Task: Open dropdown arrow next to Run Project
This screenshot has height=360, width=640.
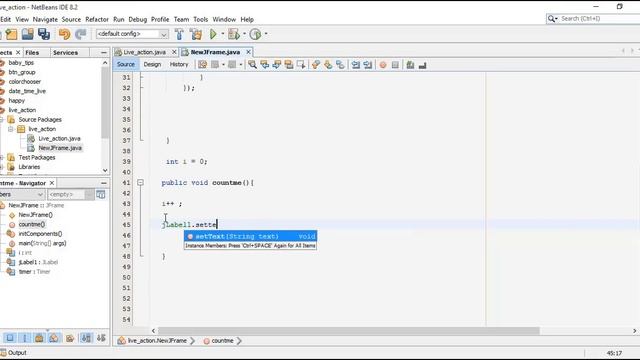Action: coord(222,34)
